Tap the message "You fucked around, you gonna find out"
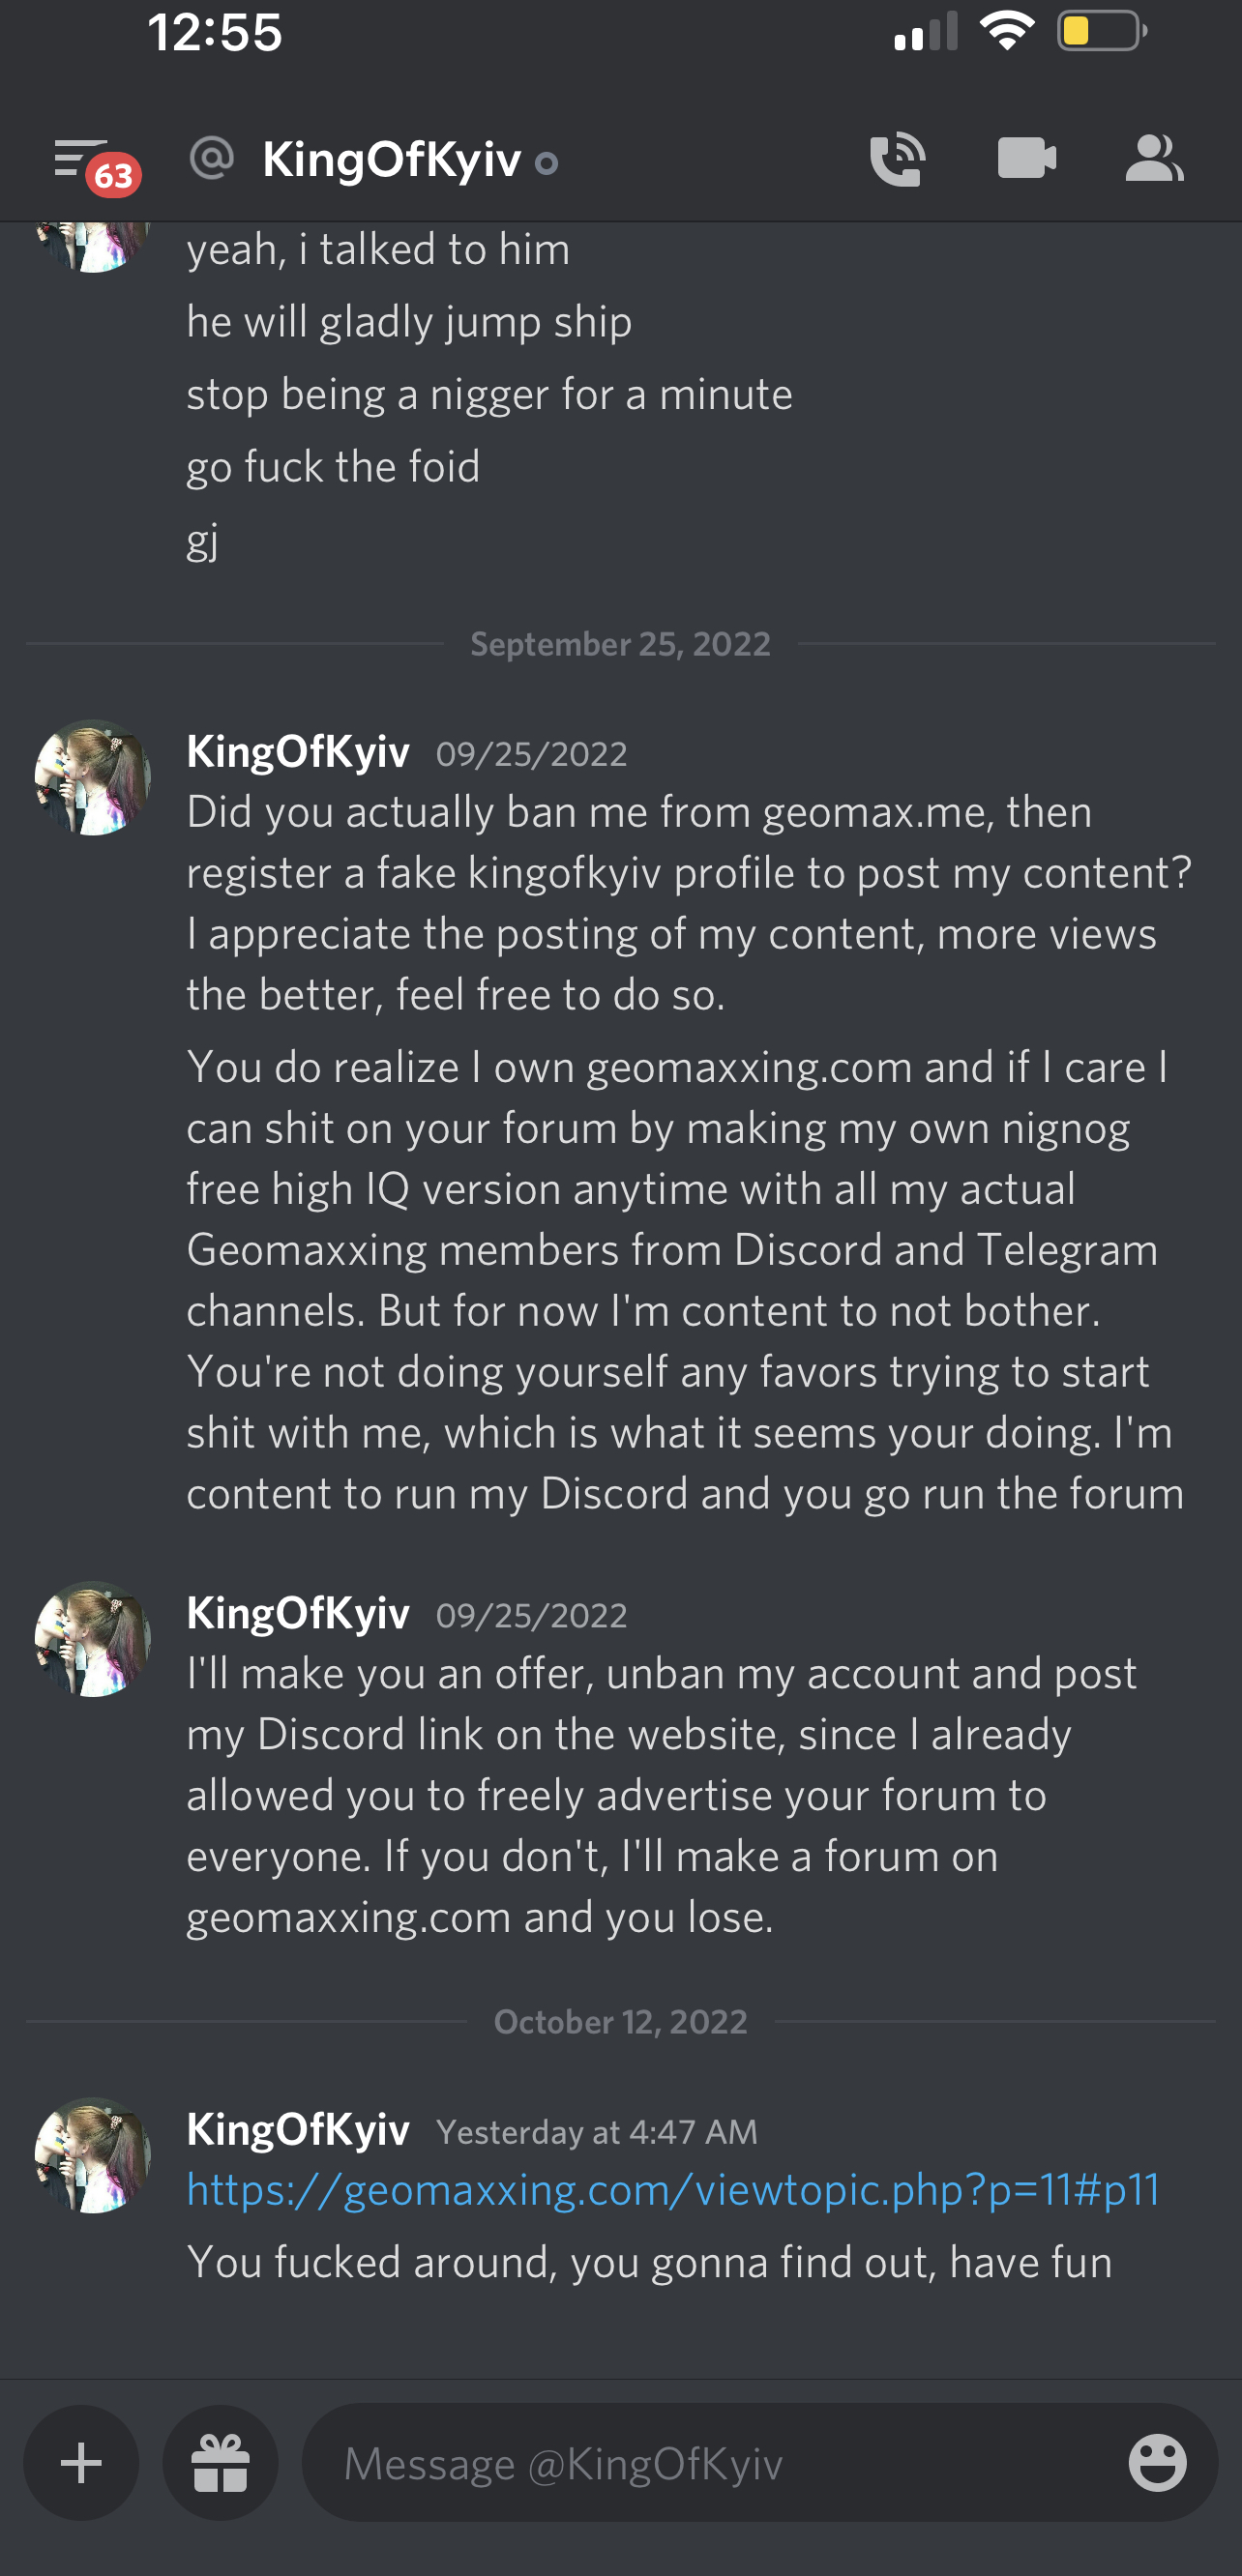The width and height of the screenshot is (1242, 2576). tap(650, 2262)
